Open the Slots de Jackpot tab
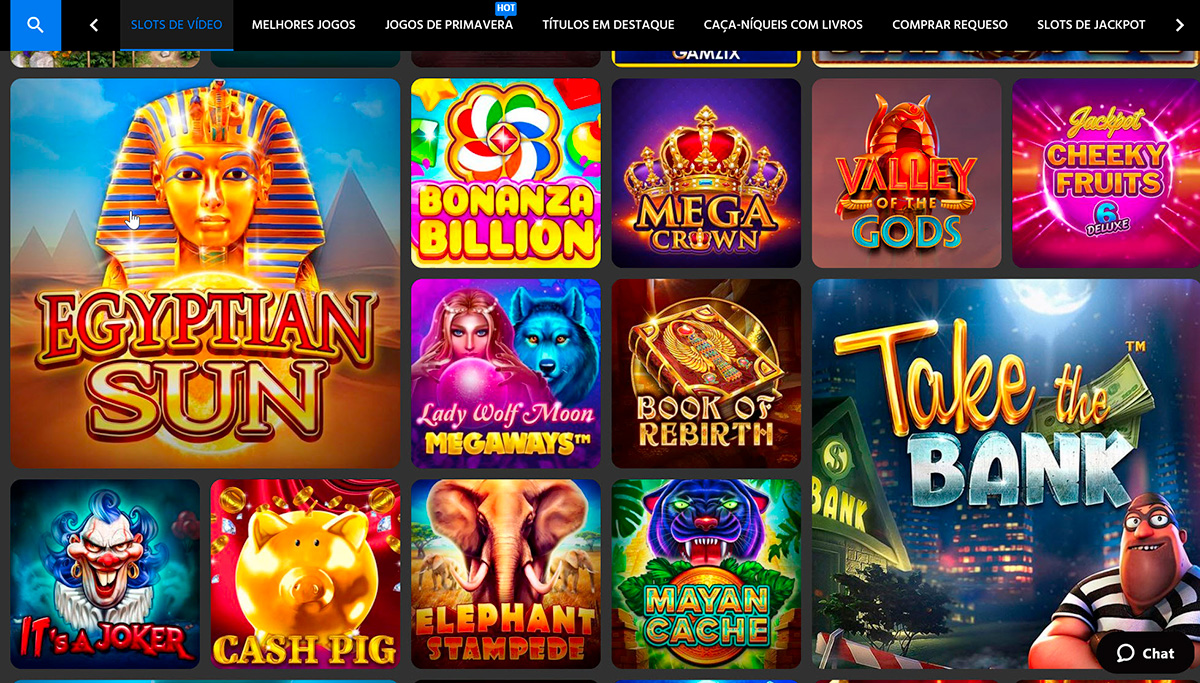1200x683 pixels. (x=1091, y=25)
